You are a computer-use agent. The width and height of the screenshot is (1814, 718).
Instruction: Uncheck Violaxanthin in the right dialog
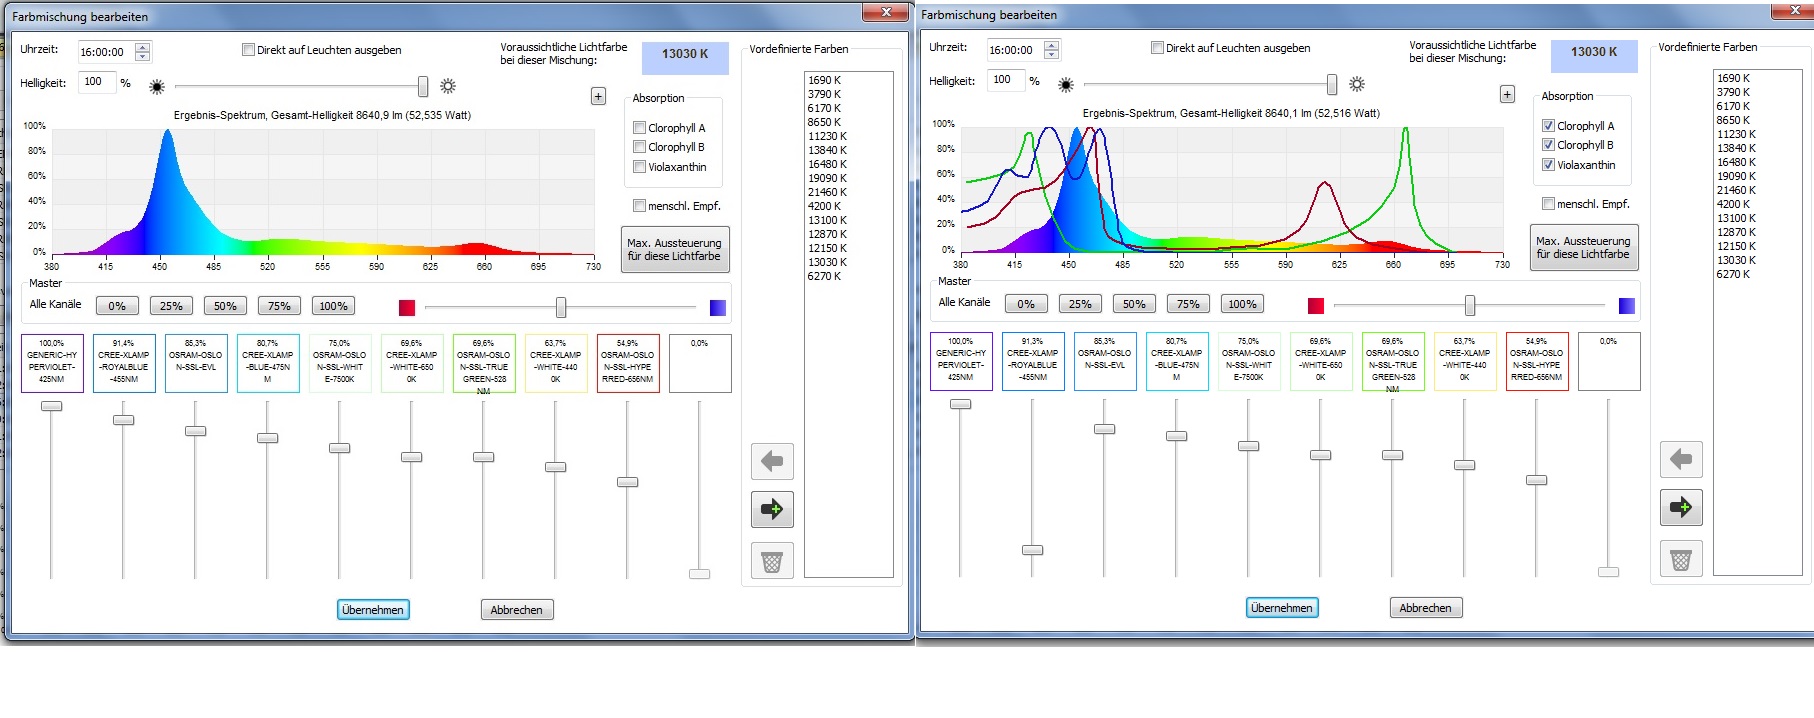click(x=1548, y=165)
